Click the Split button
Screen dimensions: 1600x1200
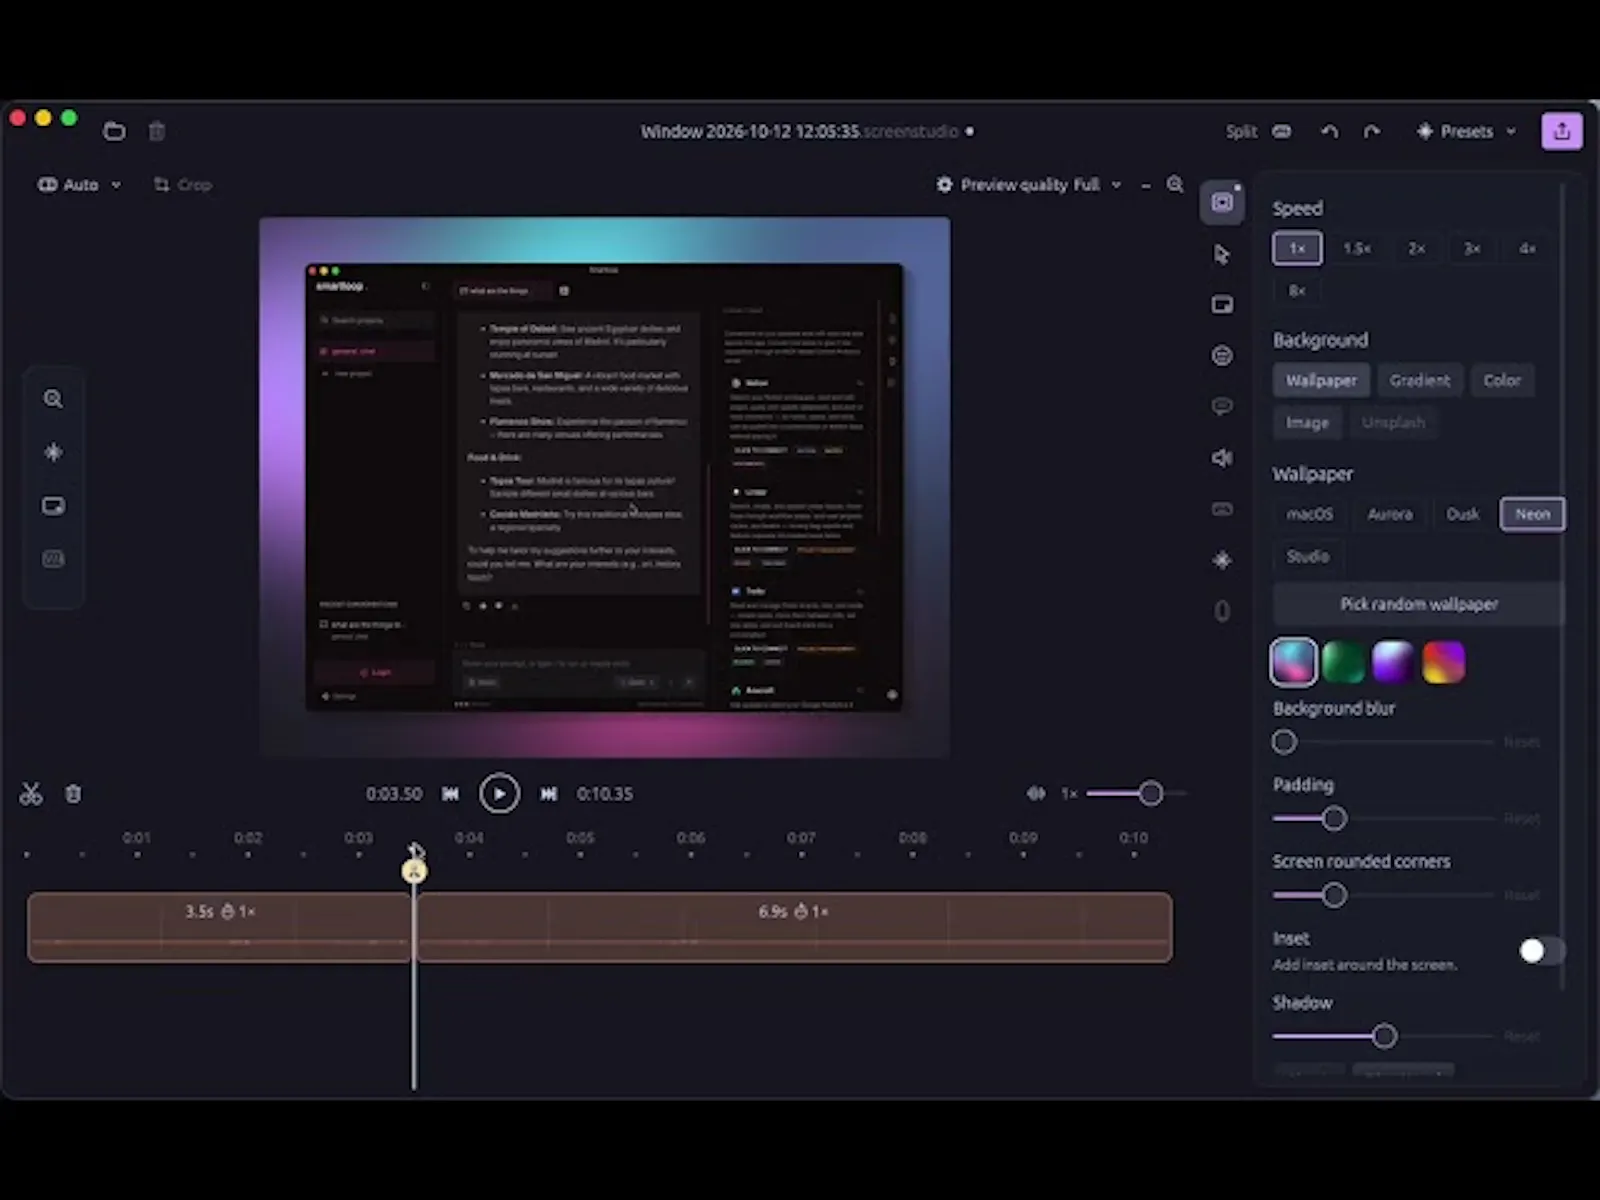[x=1241, y=131]
